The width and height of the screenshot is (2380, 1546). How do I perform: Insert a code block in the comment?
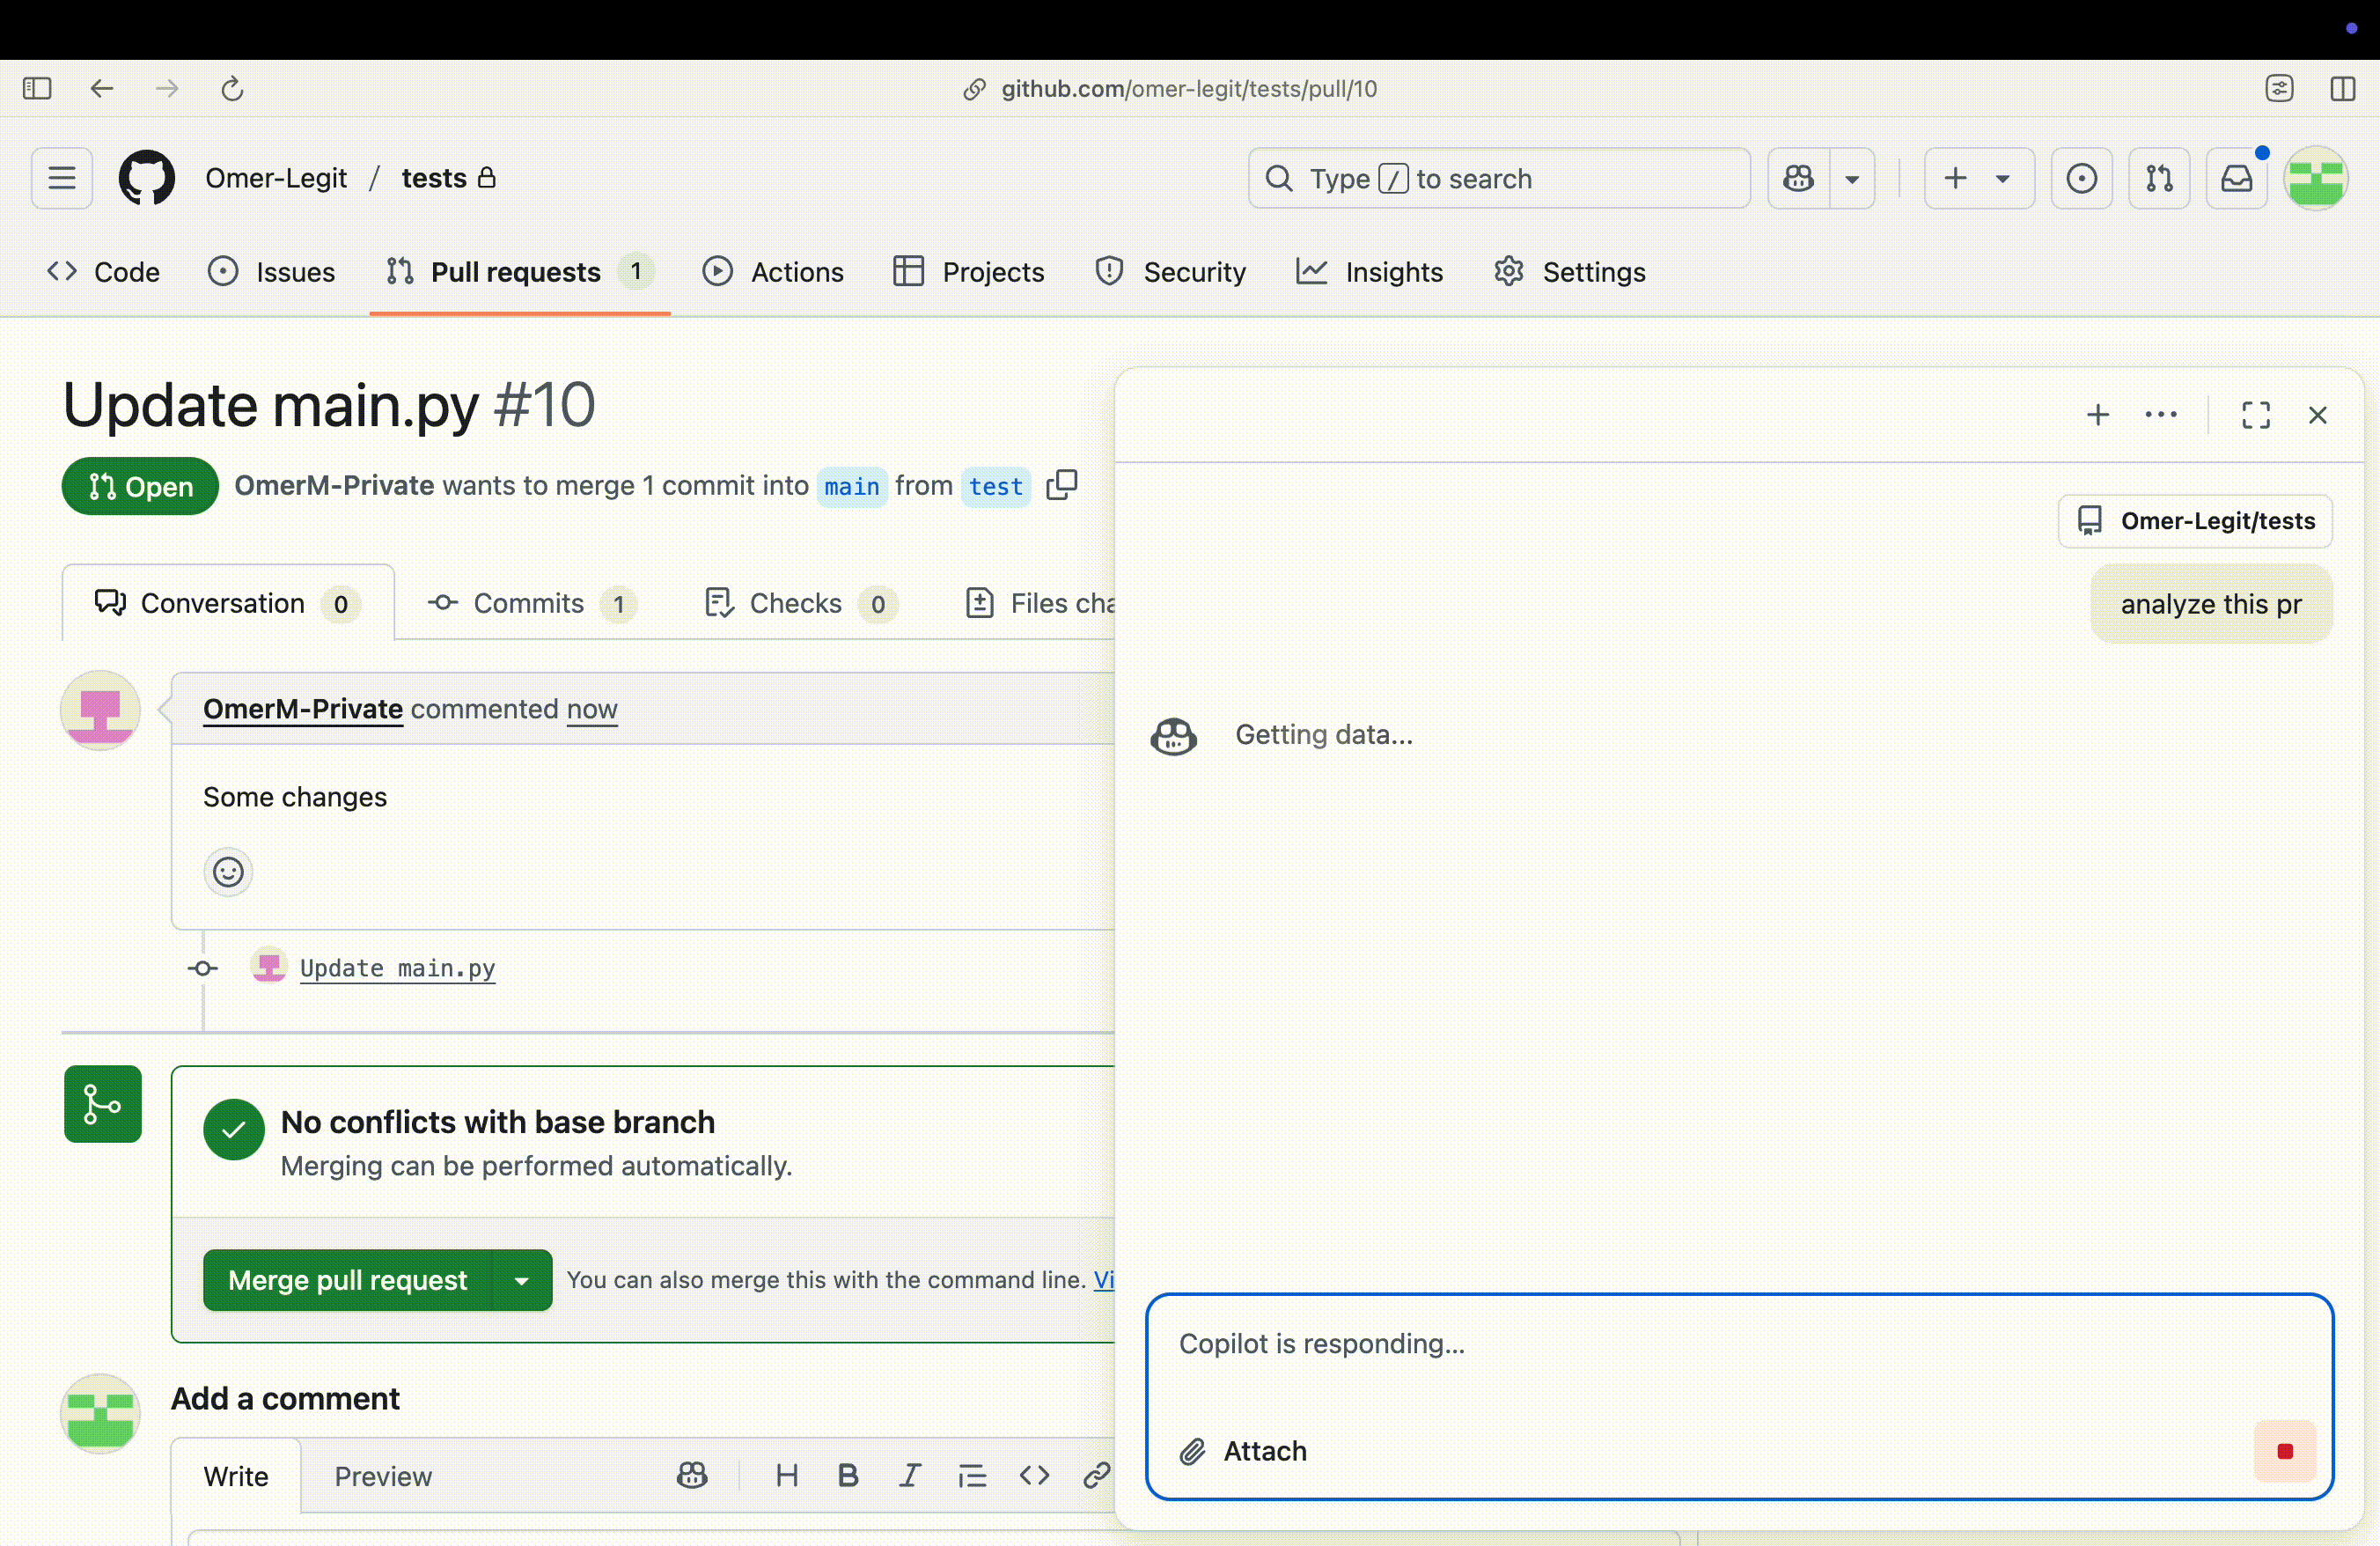point(1035,1476)
